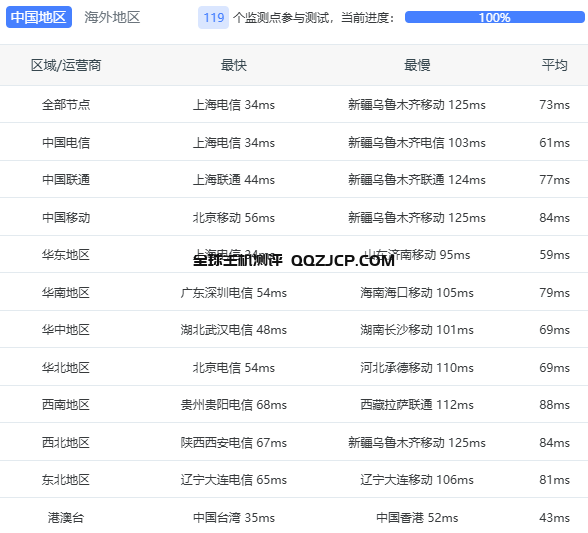Click the 平均 column header
This screenshot has height=533, width=588.
pyautogui.click(x=554, y=65)
